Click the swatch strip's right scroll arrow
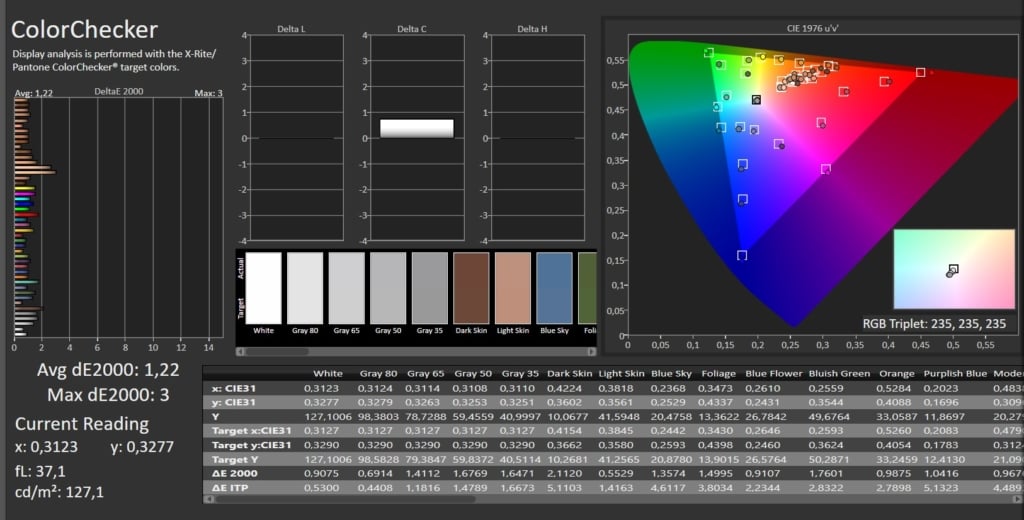Viewport: 1024px width, 520px height. (592, 351)
